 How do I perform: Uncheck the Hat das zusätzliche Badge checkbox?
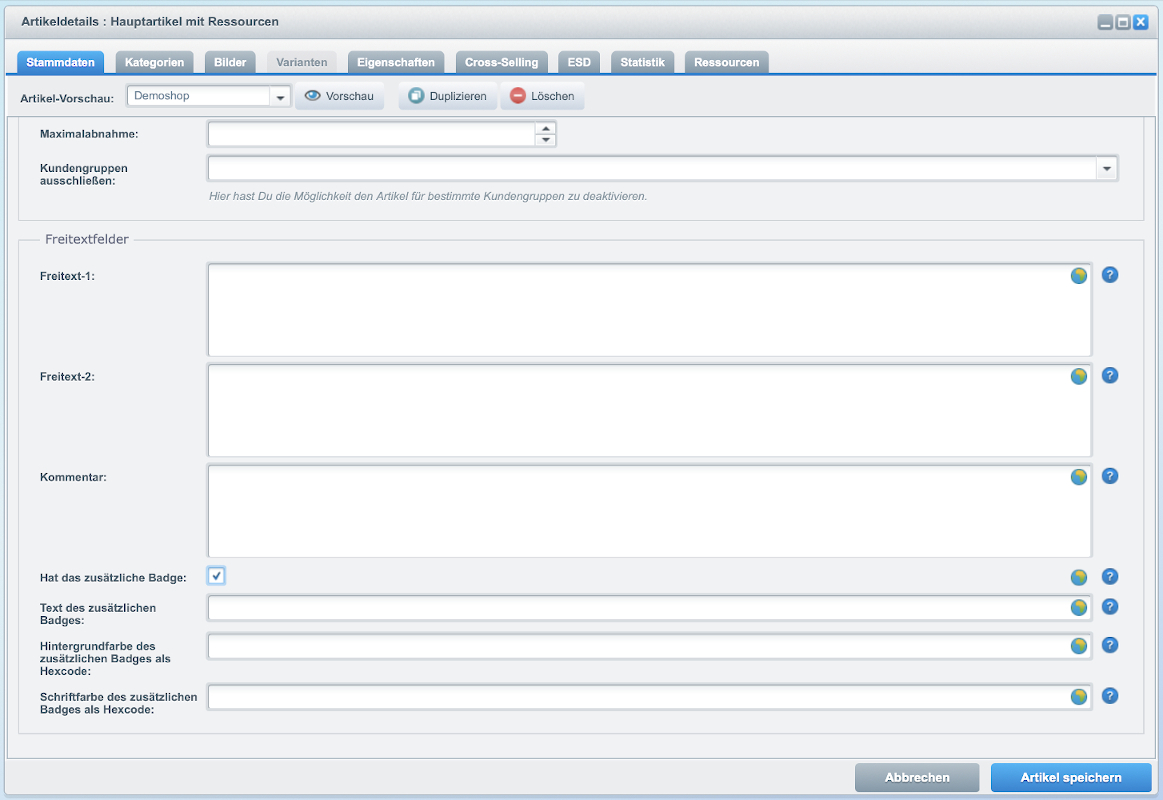coord(217,575)
